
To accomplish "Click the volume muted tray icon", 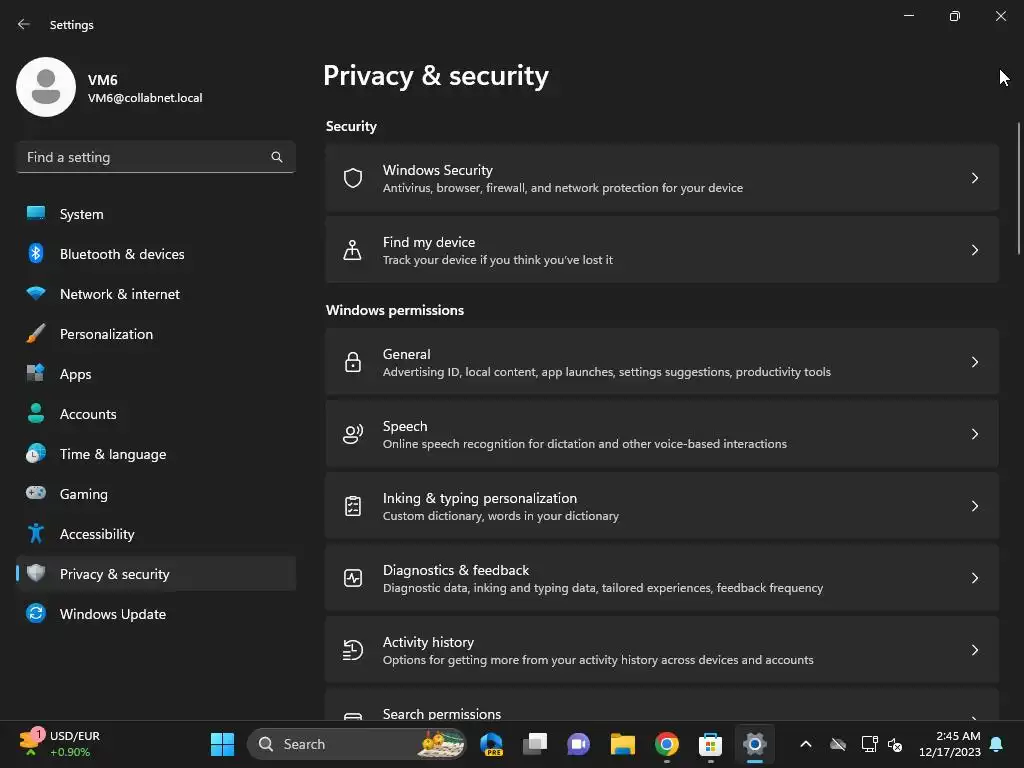I will click(895, 744).
